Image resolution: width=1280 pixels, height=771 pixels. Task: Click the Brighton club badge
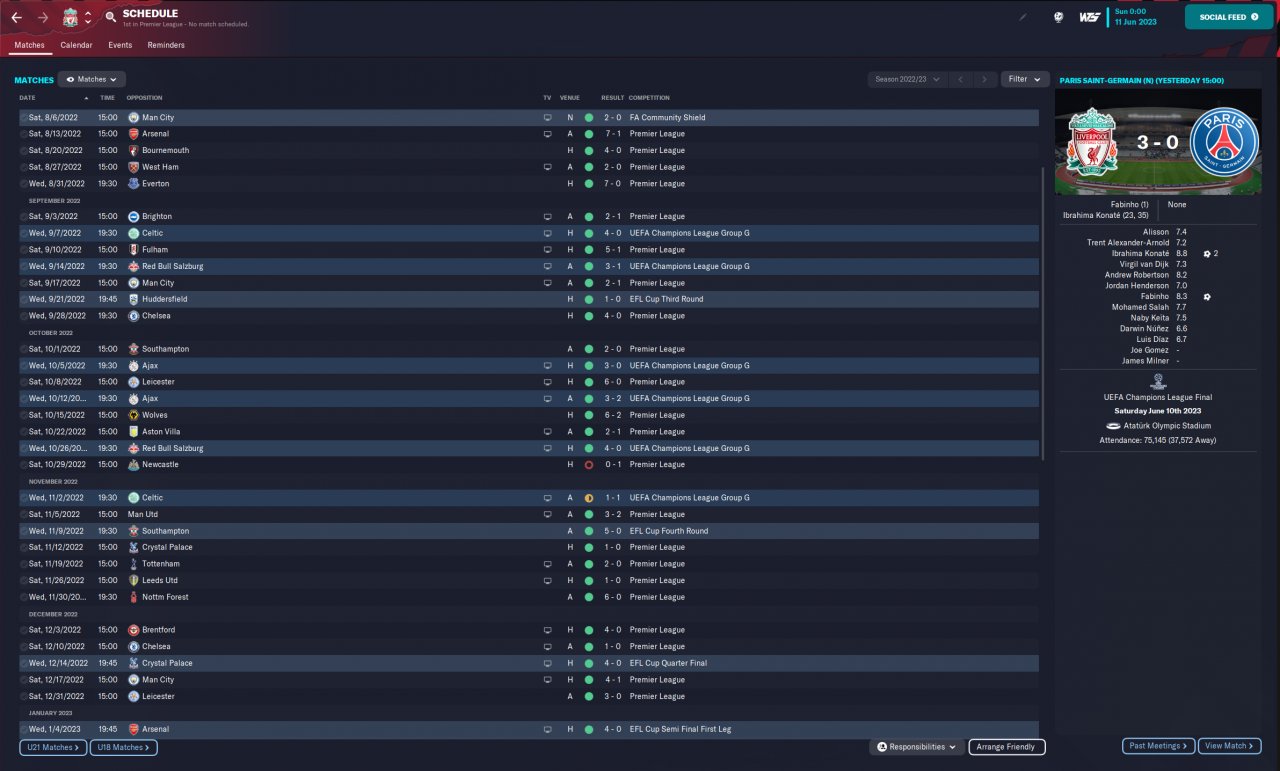click(133, 217)
